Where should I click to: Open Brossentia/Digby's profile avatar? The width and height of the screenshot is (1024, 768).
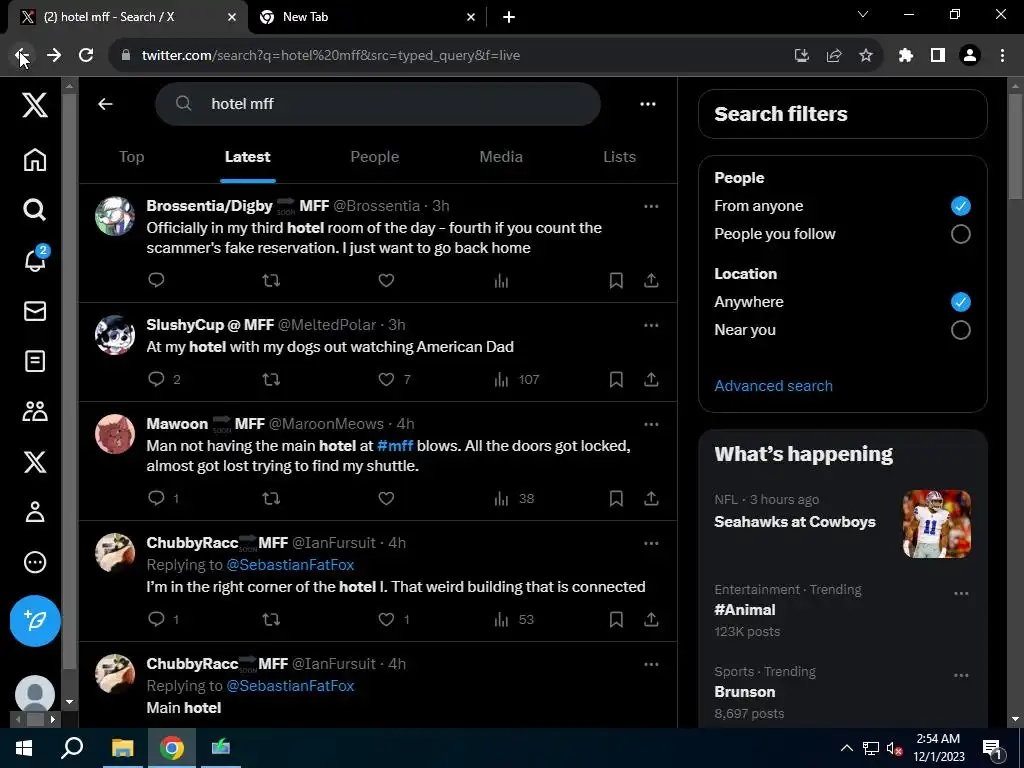coord(115,216)
